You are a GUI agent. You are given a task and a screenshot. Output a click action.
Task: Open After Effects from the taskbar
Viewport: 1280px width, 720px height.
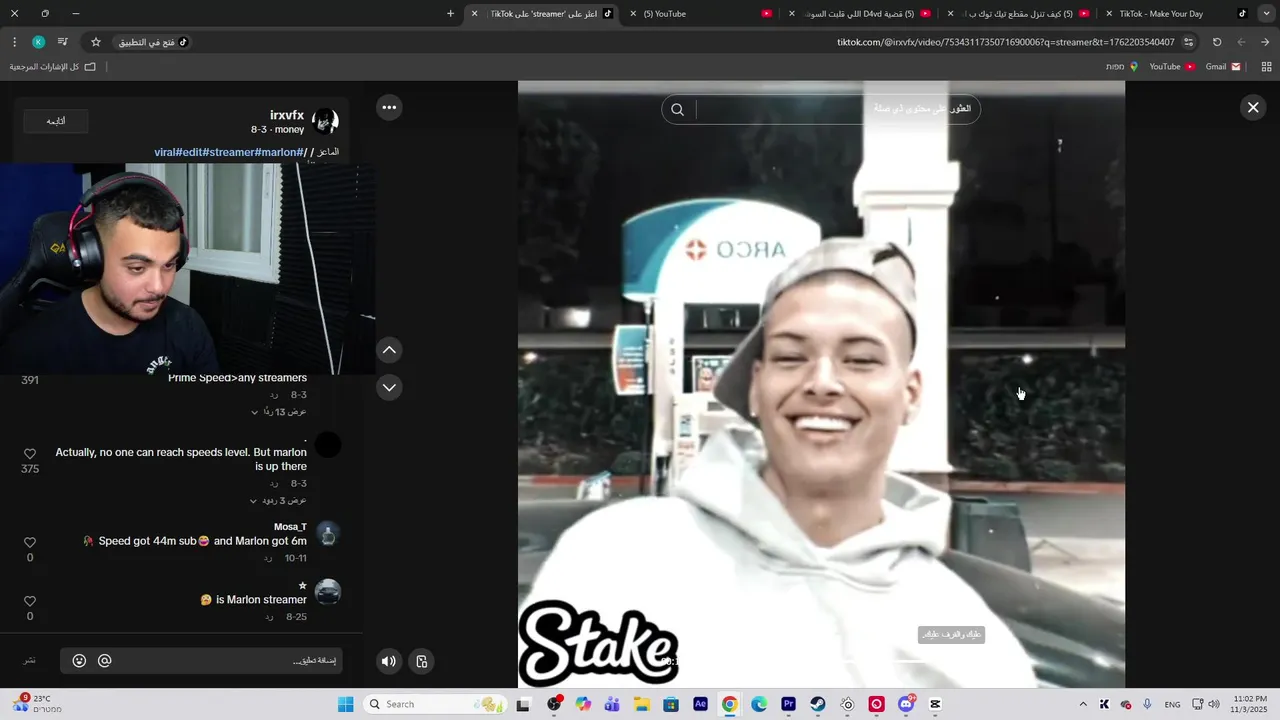[700, 704]
